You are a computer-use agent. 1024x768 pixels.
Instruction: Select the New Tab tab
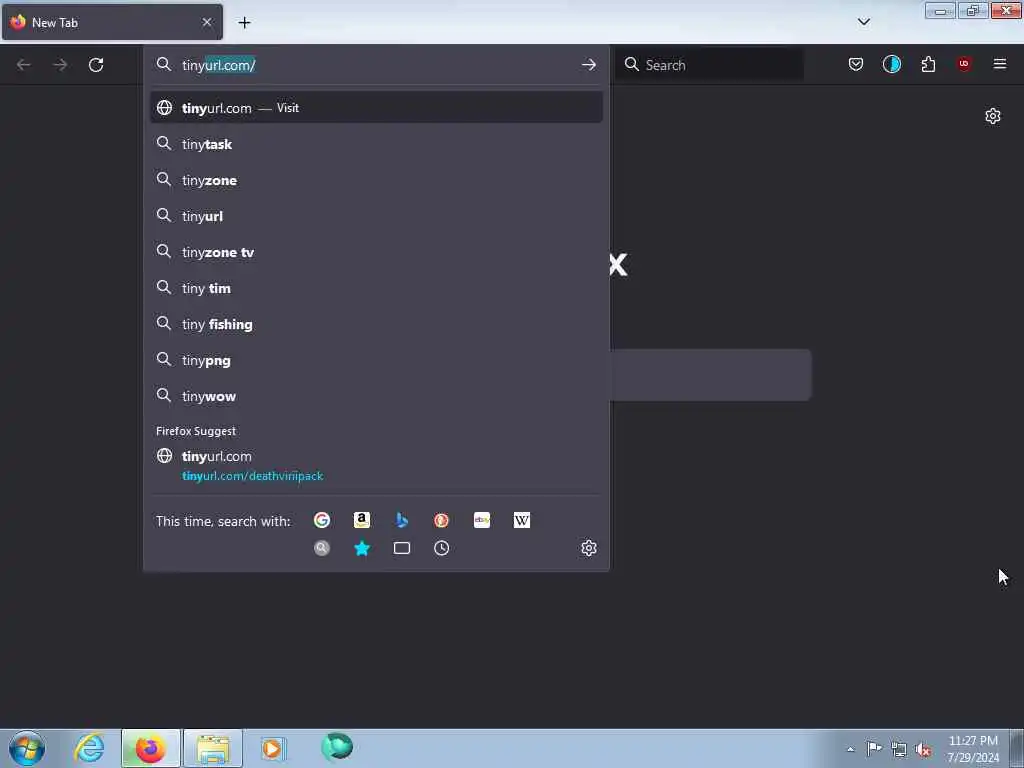(112, 22)
